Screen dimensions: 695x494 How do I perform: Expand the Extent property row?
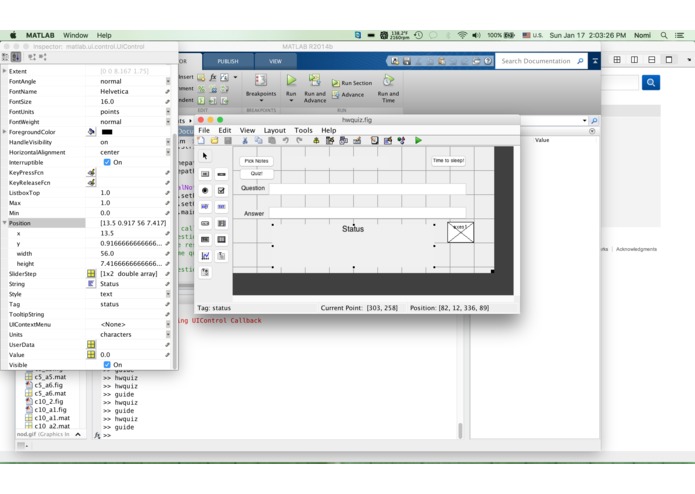coord(4,71)
